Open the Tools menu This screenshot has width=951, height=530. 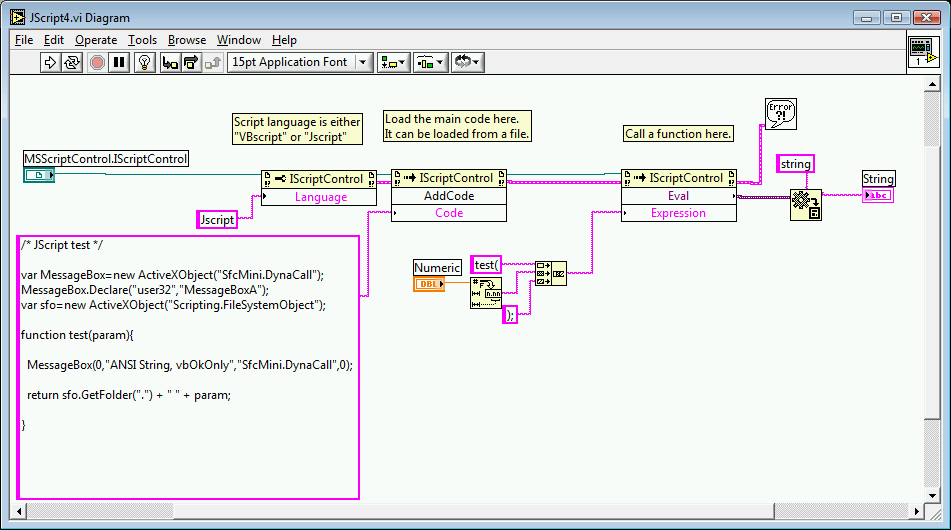[142, 40]
